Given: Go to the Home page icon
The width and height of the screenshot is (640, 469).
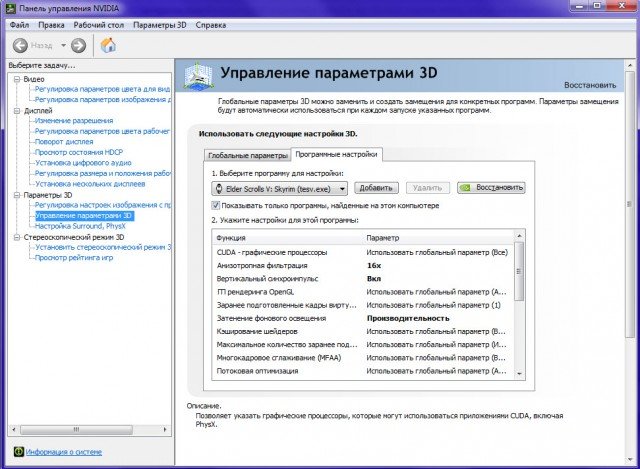Looking at the screenshot, I should (x=108, y=45).
